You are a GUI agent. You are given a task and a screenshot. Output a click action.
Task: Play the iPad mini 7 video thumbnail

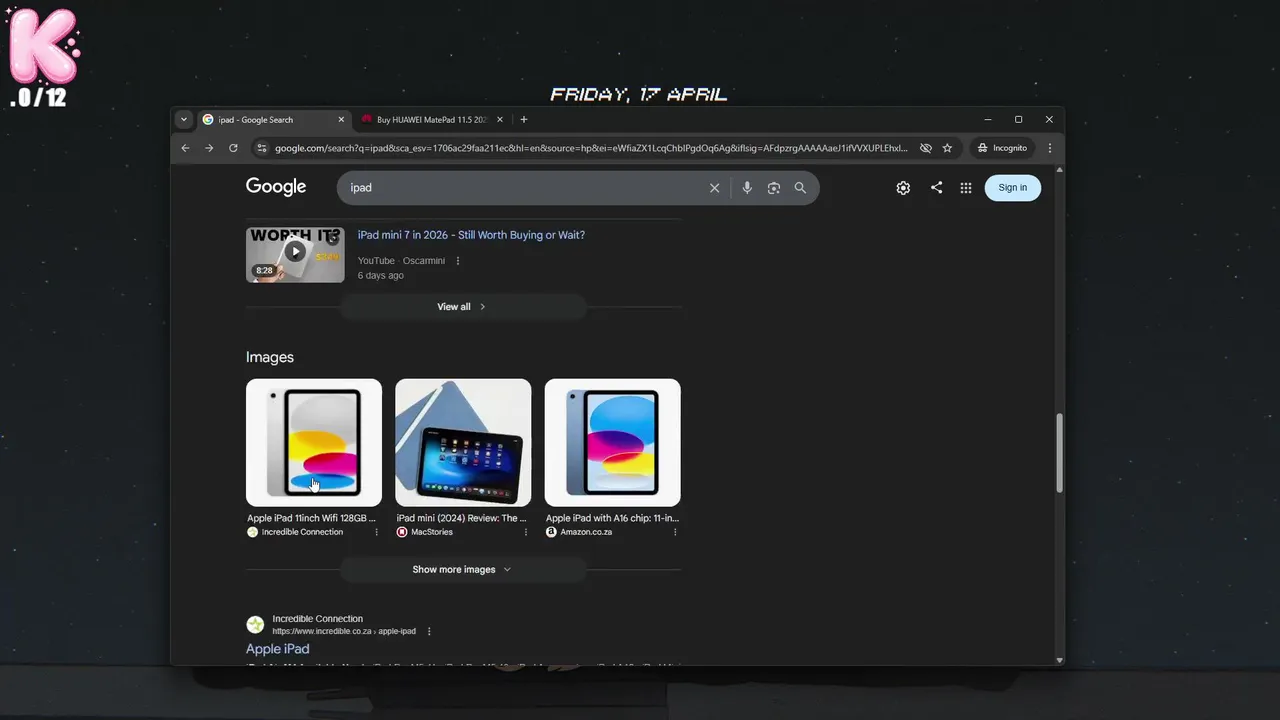[x=295, y=255]
